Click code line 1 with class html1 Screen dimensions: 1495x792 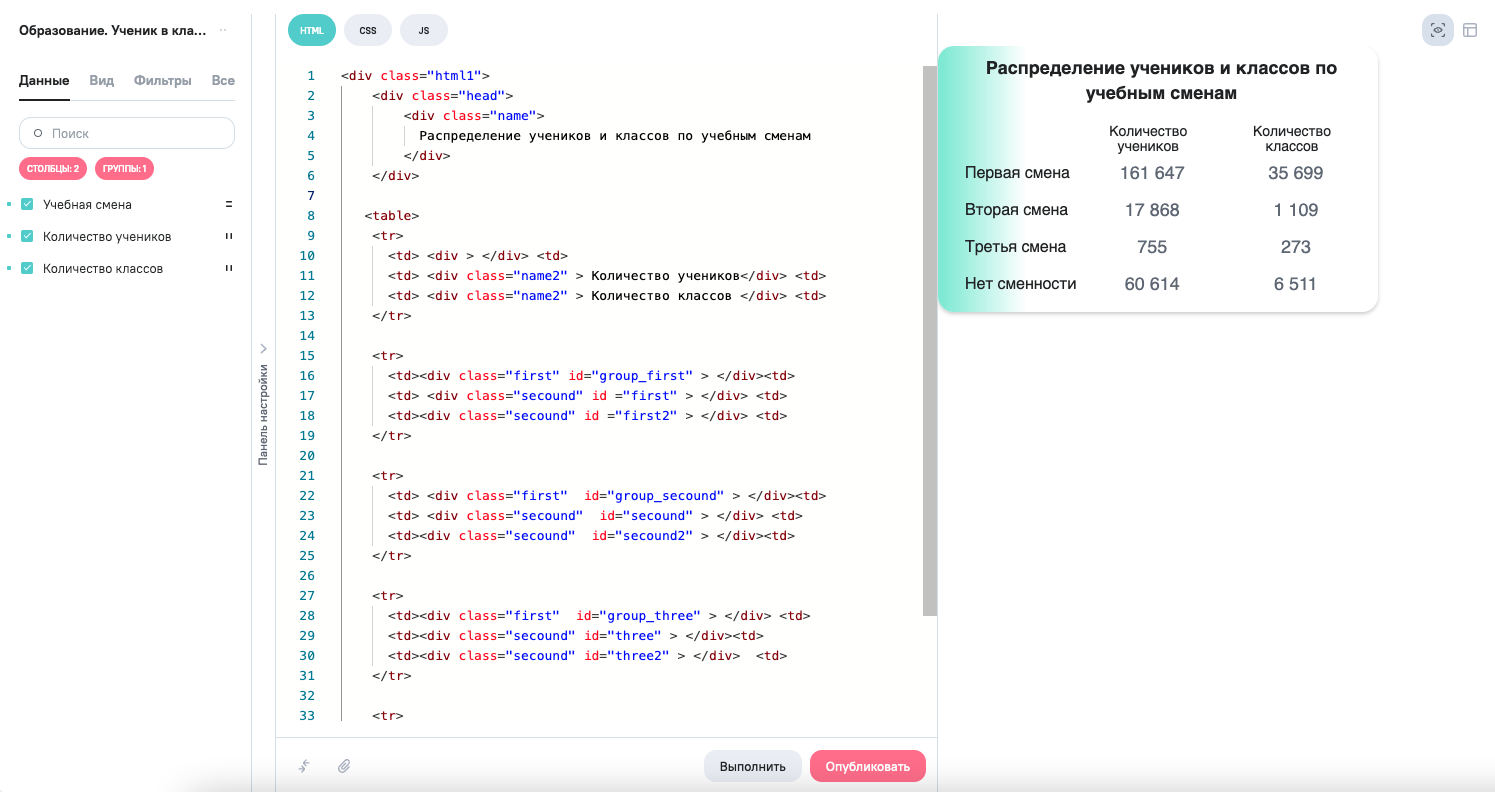click(415, 76)
